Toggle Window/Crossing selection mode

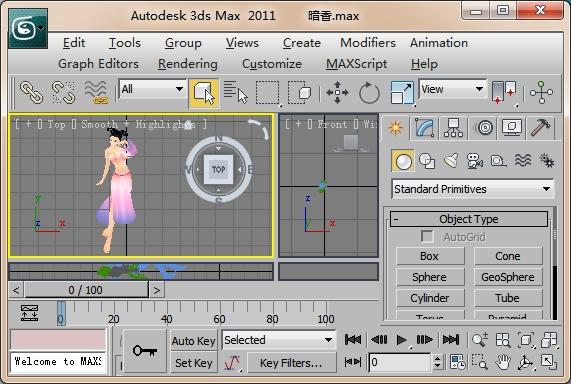[299, 93]
